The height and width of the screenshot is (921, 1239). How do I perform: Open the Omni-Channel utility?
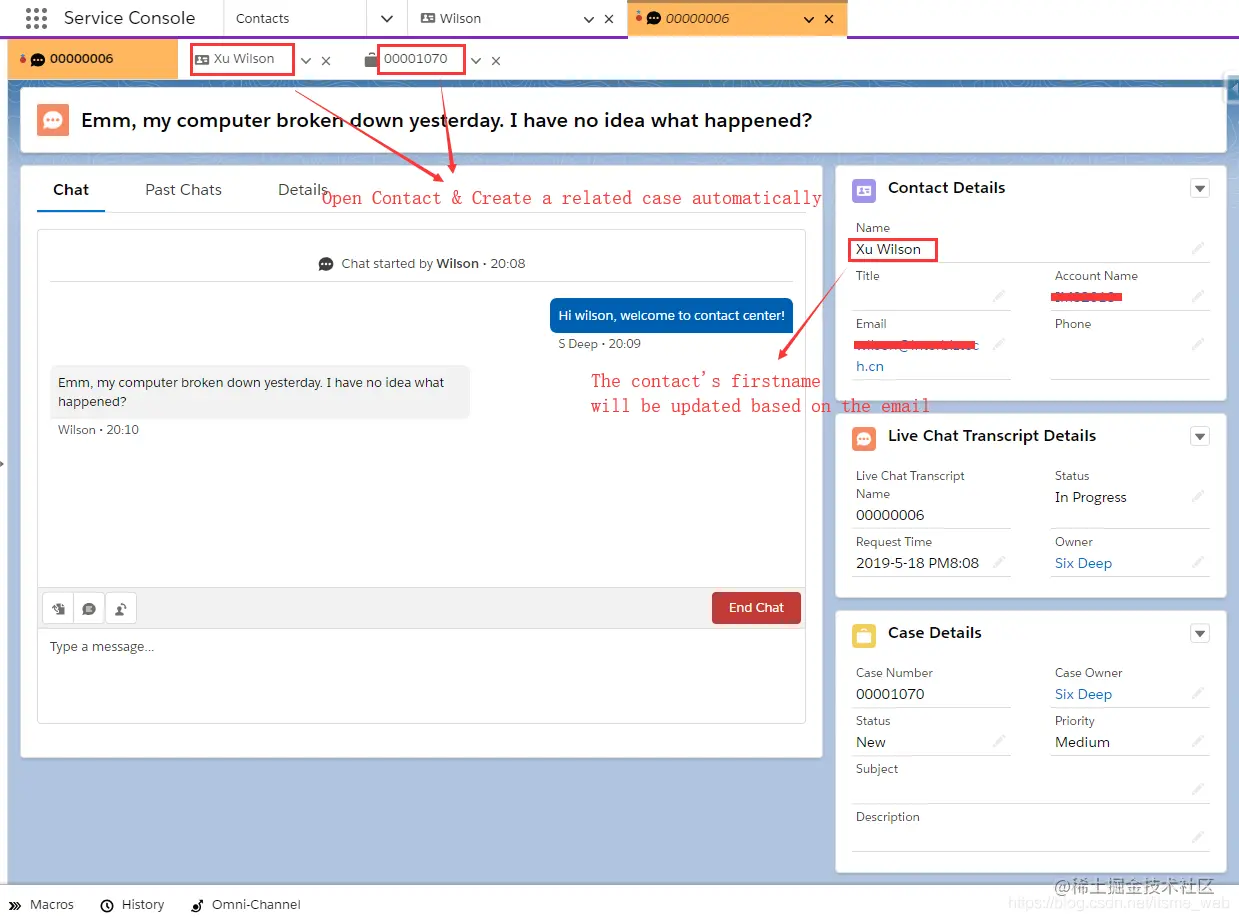(x=246, y=904)
